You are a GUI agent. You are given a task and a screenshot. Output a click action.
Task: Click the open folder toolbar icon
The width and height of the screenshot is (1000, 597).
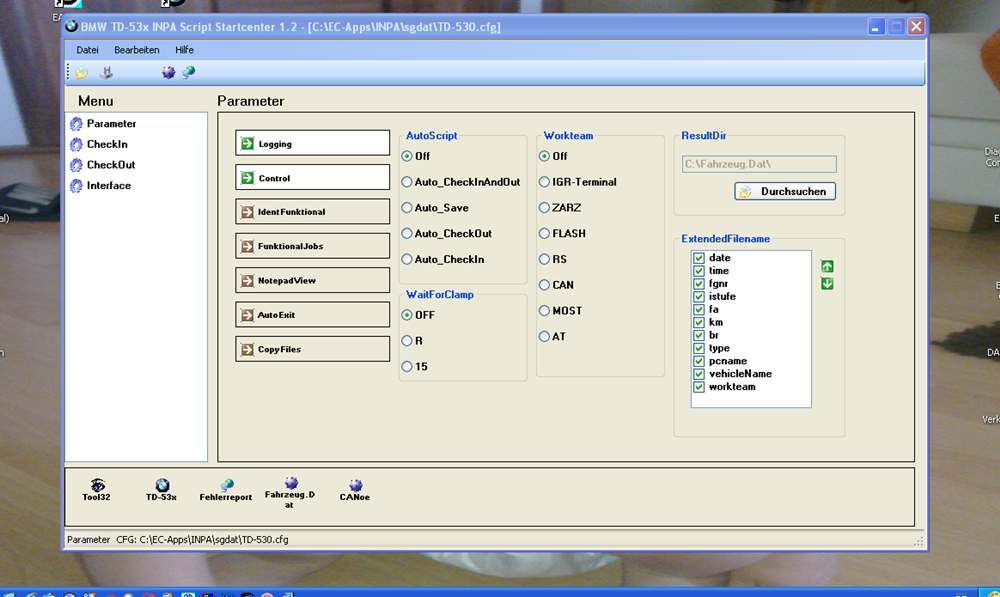82,73
